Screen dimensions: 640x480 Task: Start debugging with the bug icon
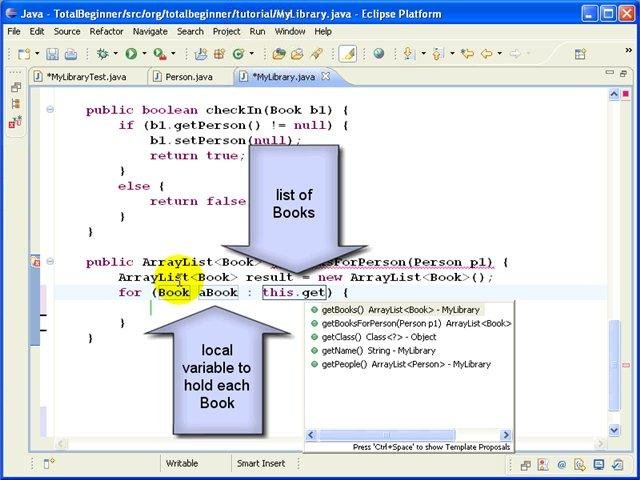[x=102, y=53]
